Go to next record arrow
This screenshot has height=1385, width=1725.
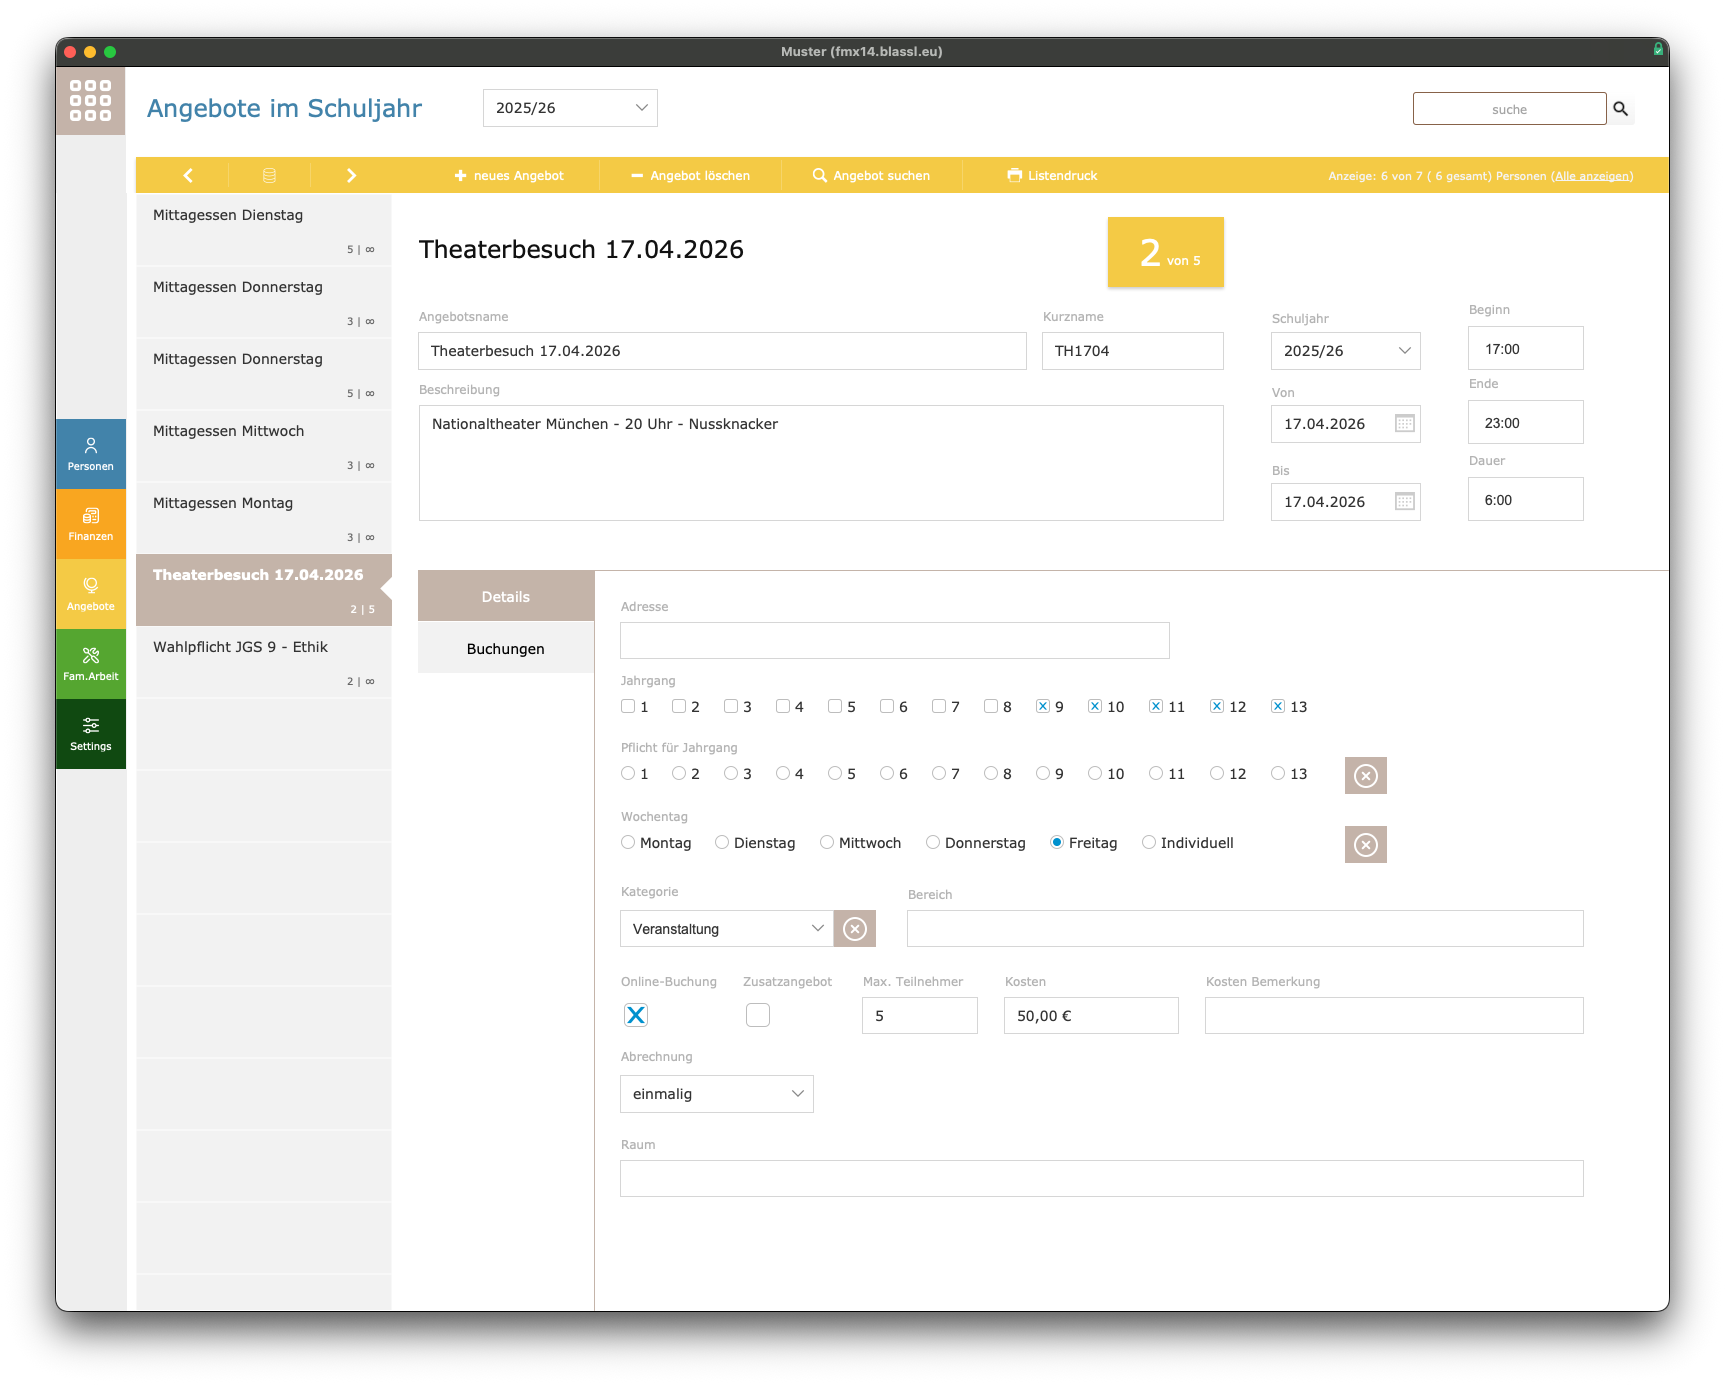point(351,176)
